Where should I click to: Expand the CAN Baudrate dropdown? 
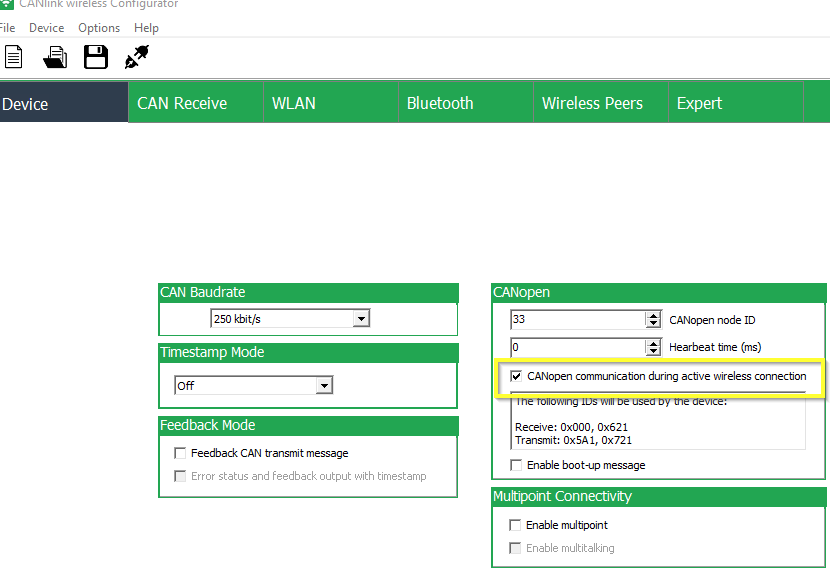362,319
